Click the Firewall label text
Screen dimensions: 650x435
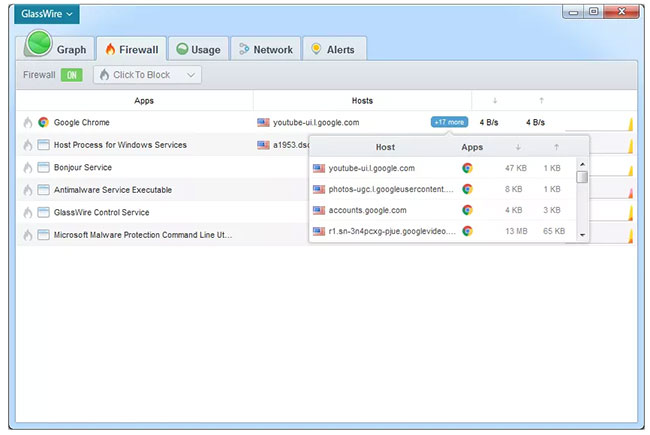pyautogui.click(x=39, y=75)
